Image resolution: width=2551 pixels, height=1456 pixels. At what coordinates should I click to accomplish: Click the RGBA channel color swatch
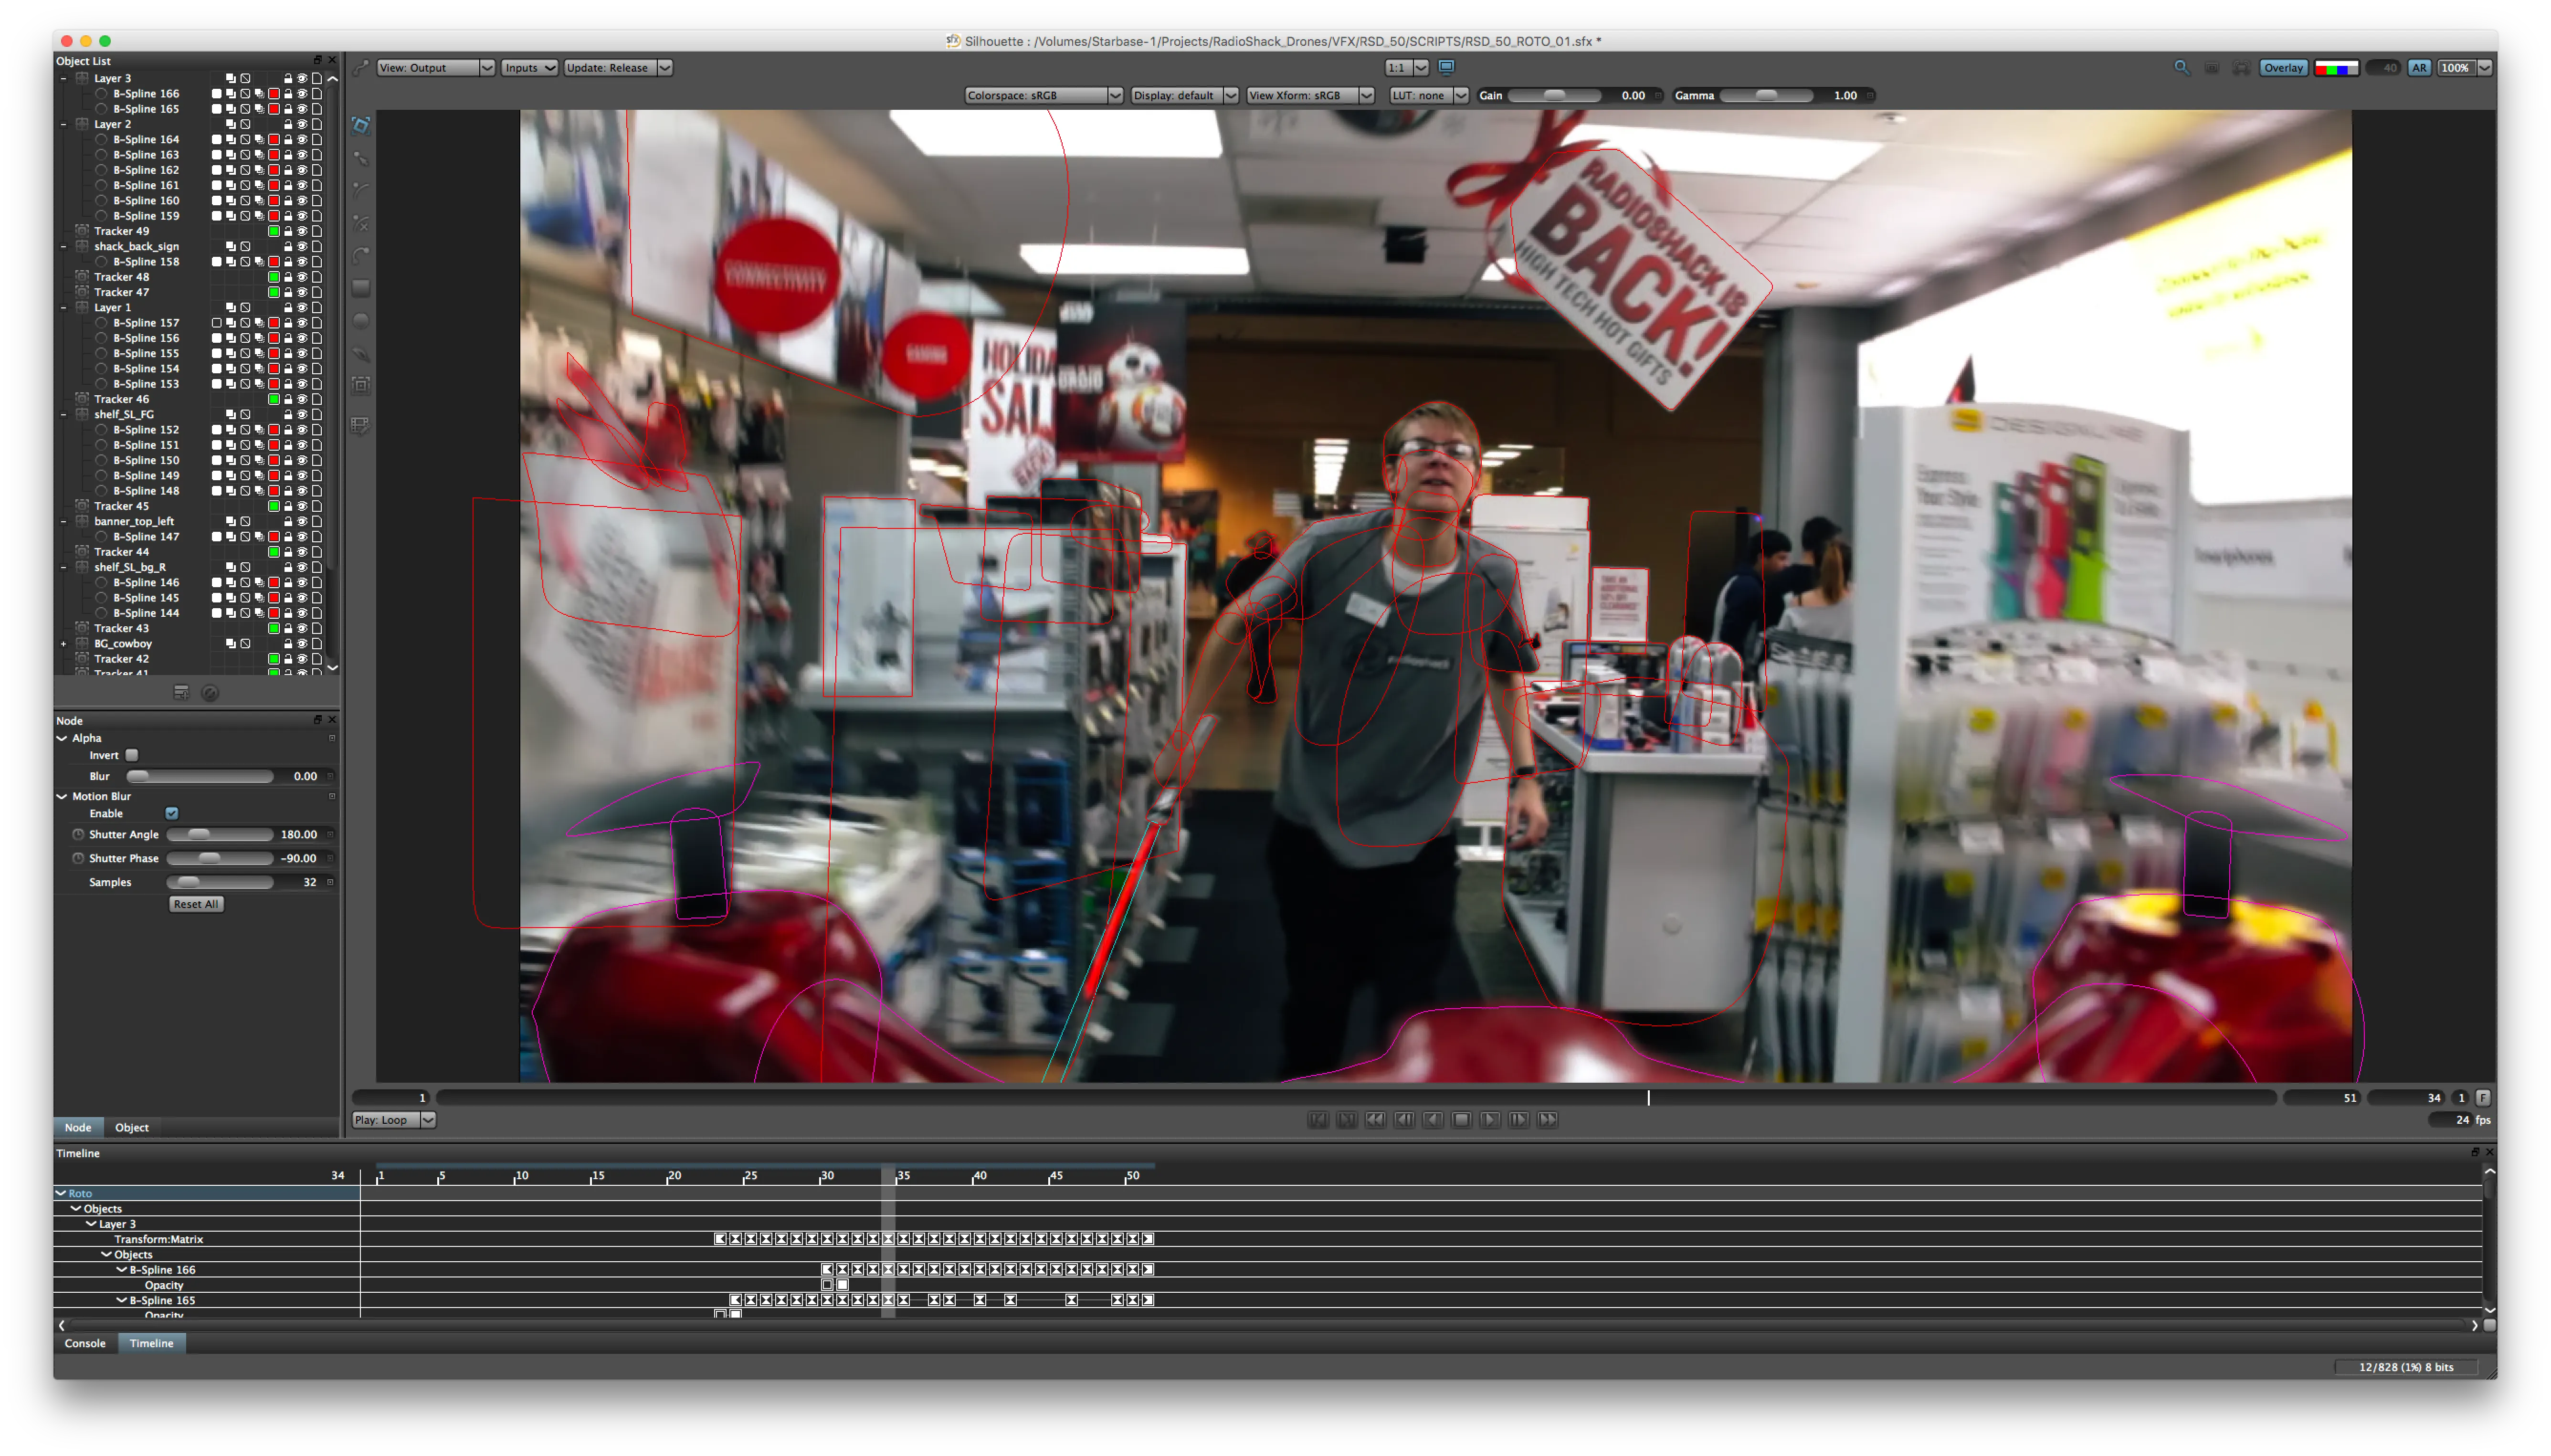[x=2336, y=68]
